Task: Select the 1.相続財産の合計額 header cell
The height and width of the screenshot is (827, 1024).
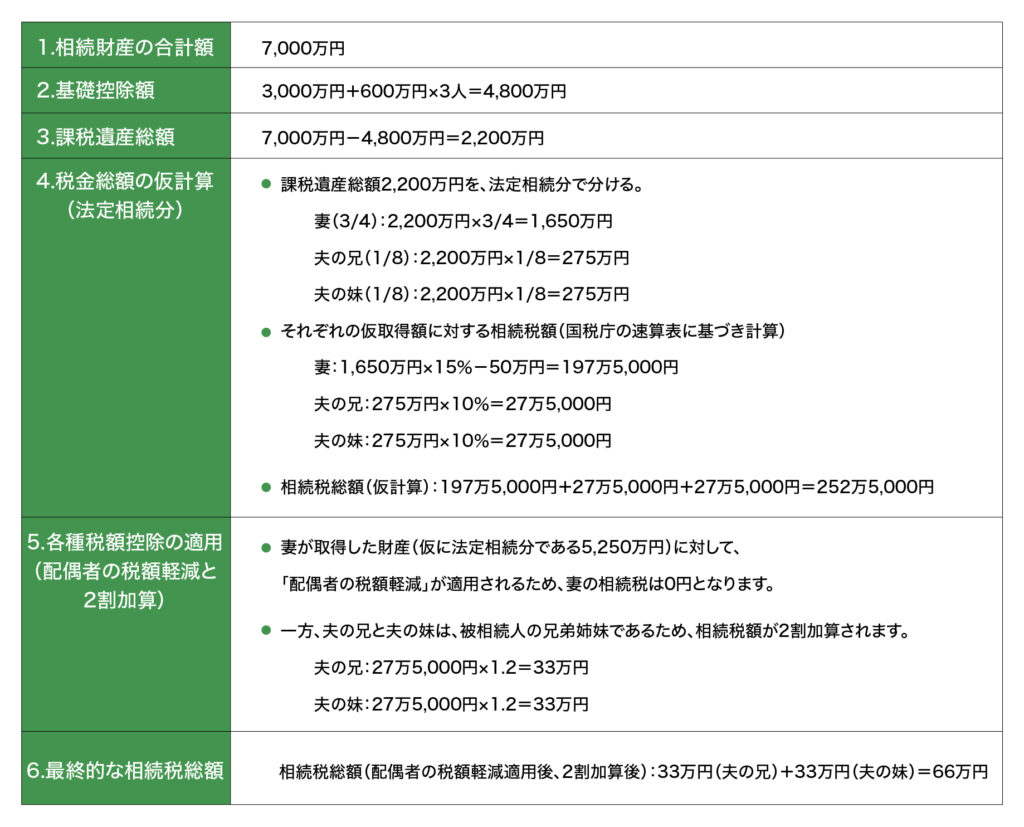Action: point(126,46)
